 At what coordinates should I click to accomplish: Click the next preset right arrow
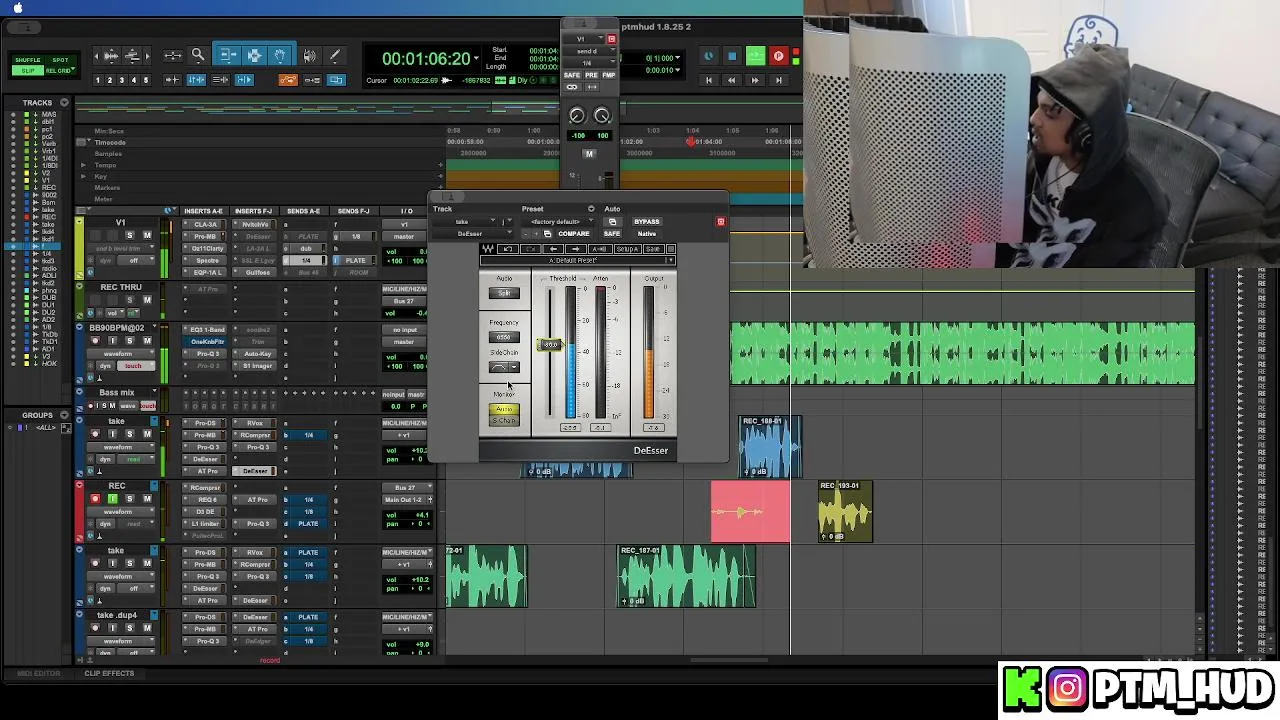(x=575, y=249)
